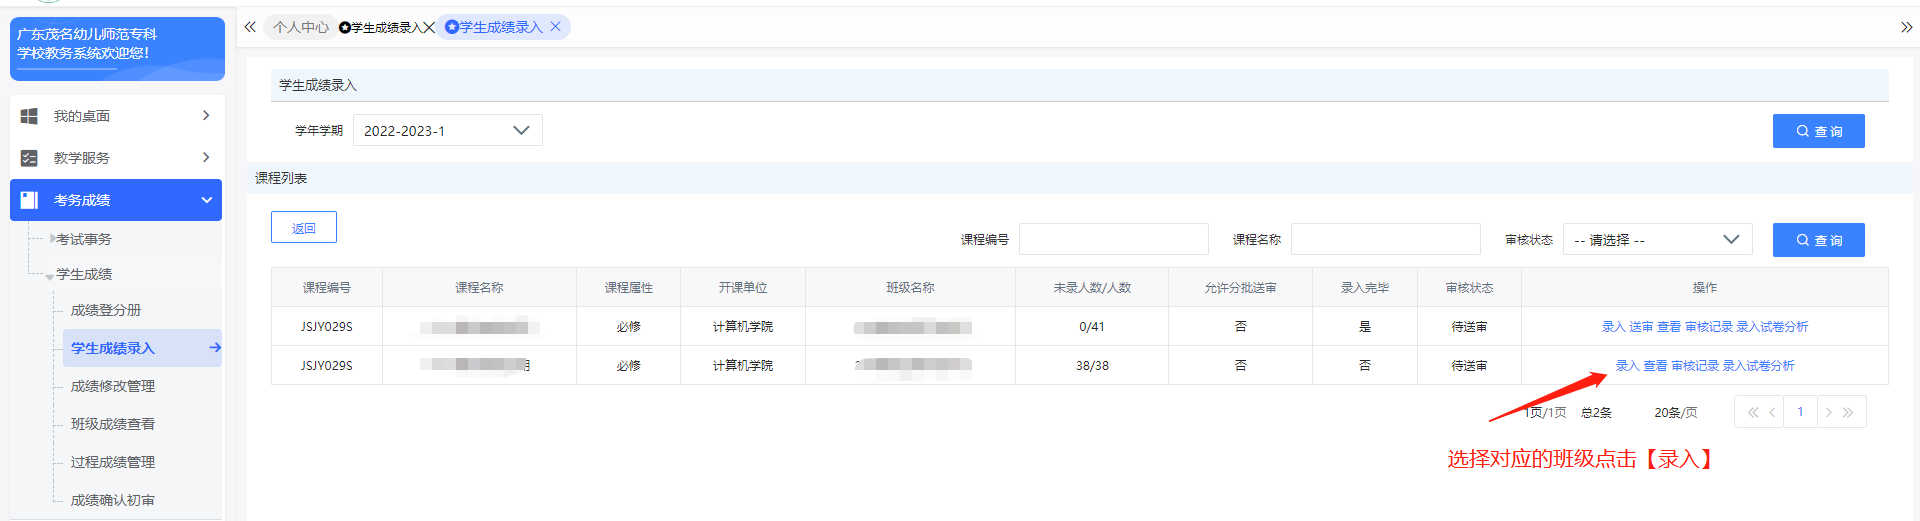Go to the last page of results
The image size is (1920, 521).
coord(1848,412)
